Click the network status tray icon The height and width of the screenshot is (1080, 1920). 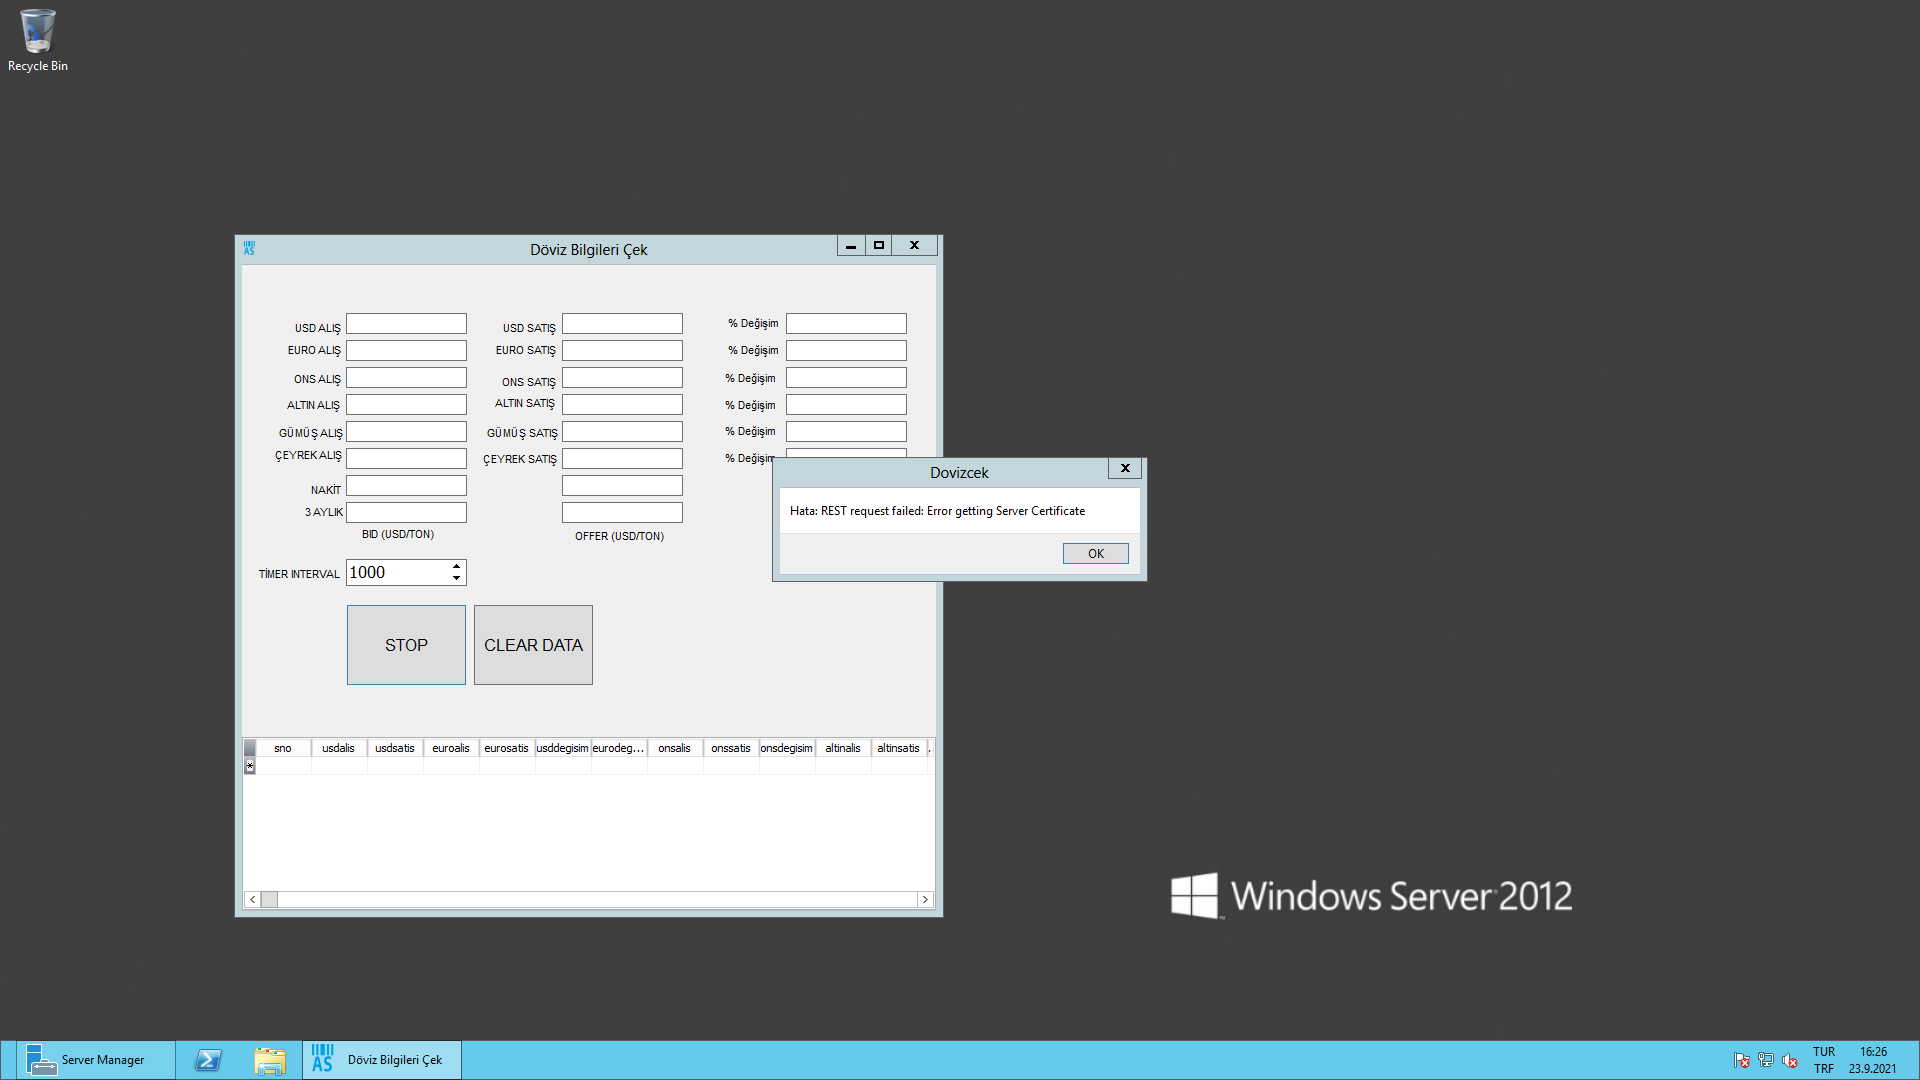coord(1766,1060)
